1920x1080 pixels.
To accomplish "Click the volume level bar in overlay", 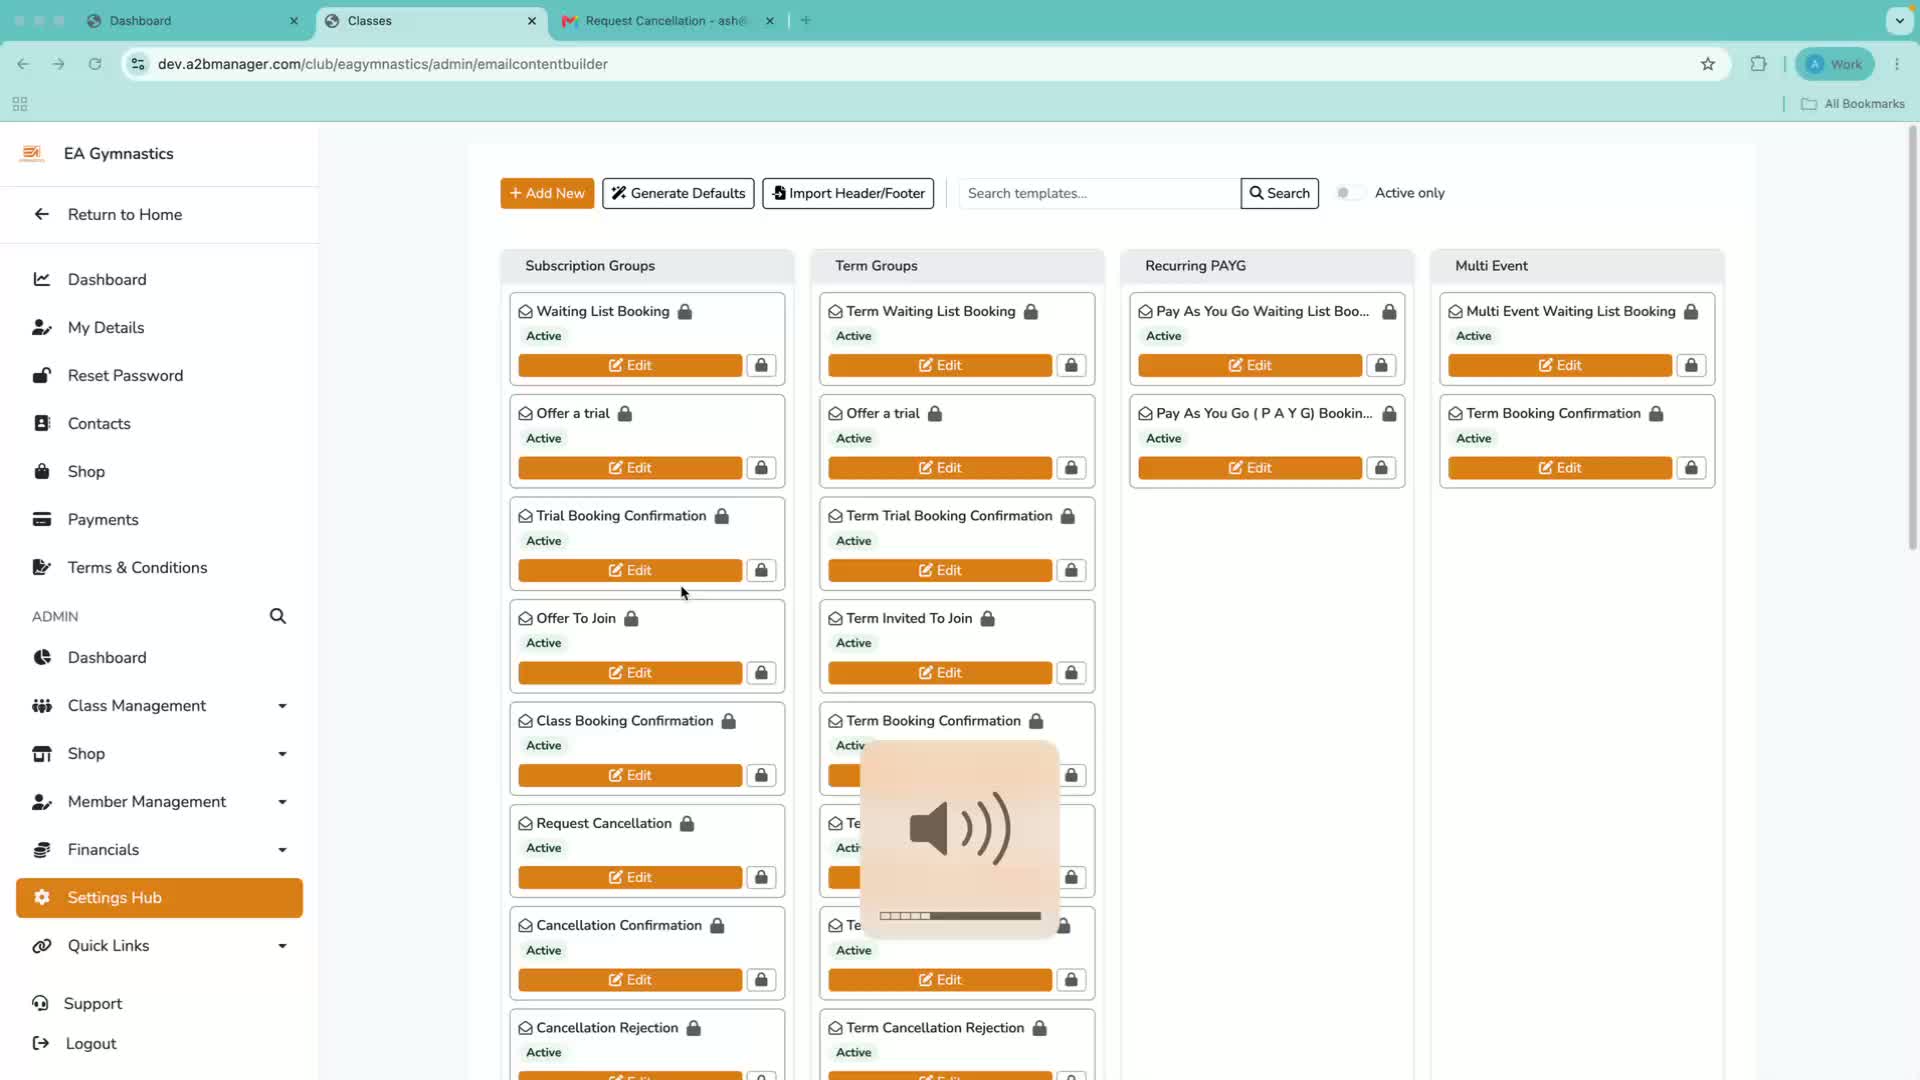I will point(960,916).
